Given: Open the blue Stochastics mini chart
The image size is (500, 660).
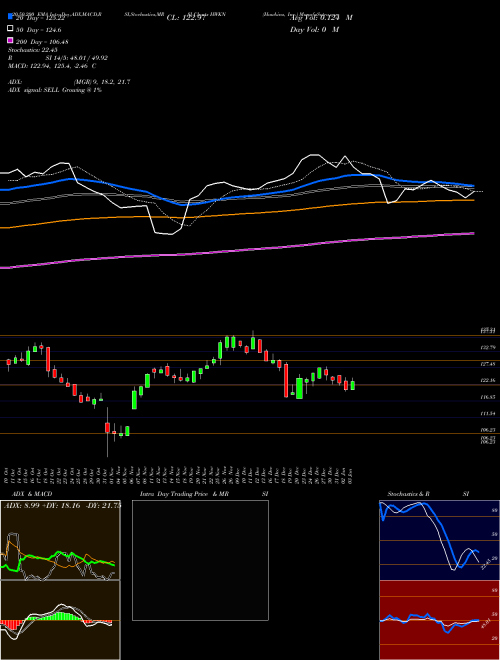Looking at the screenshot, I should point(439,540).
